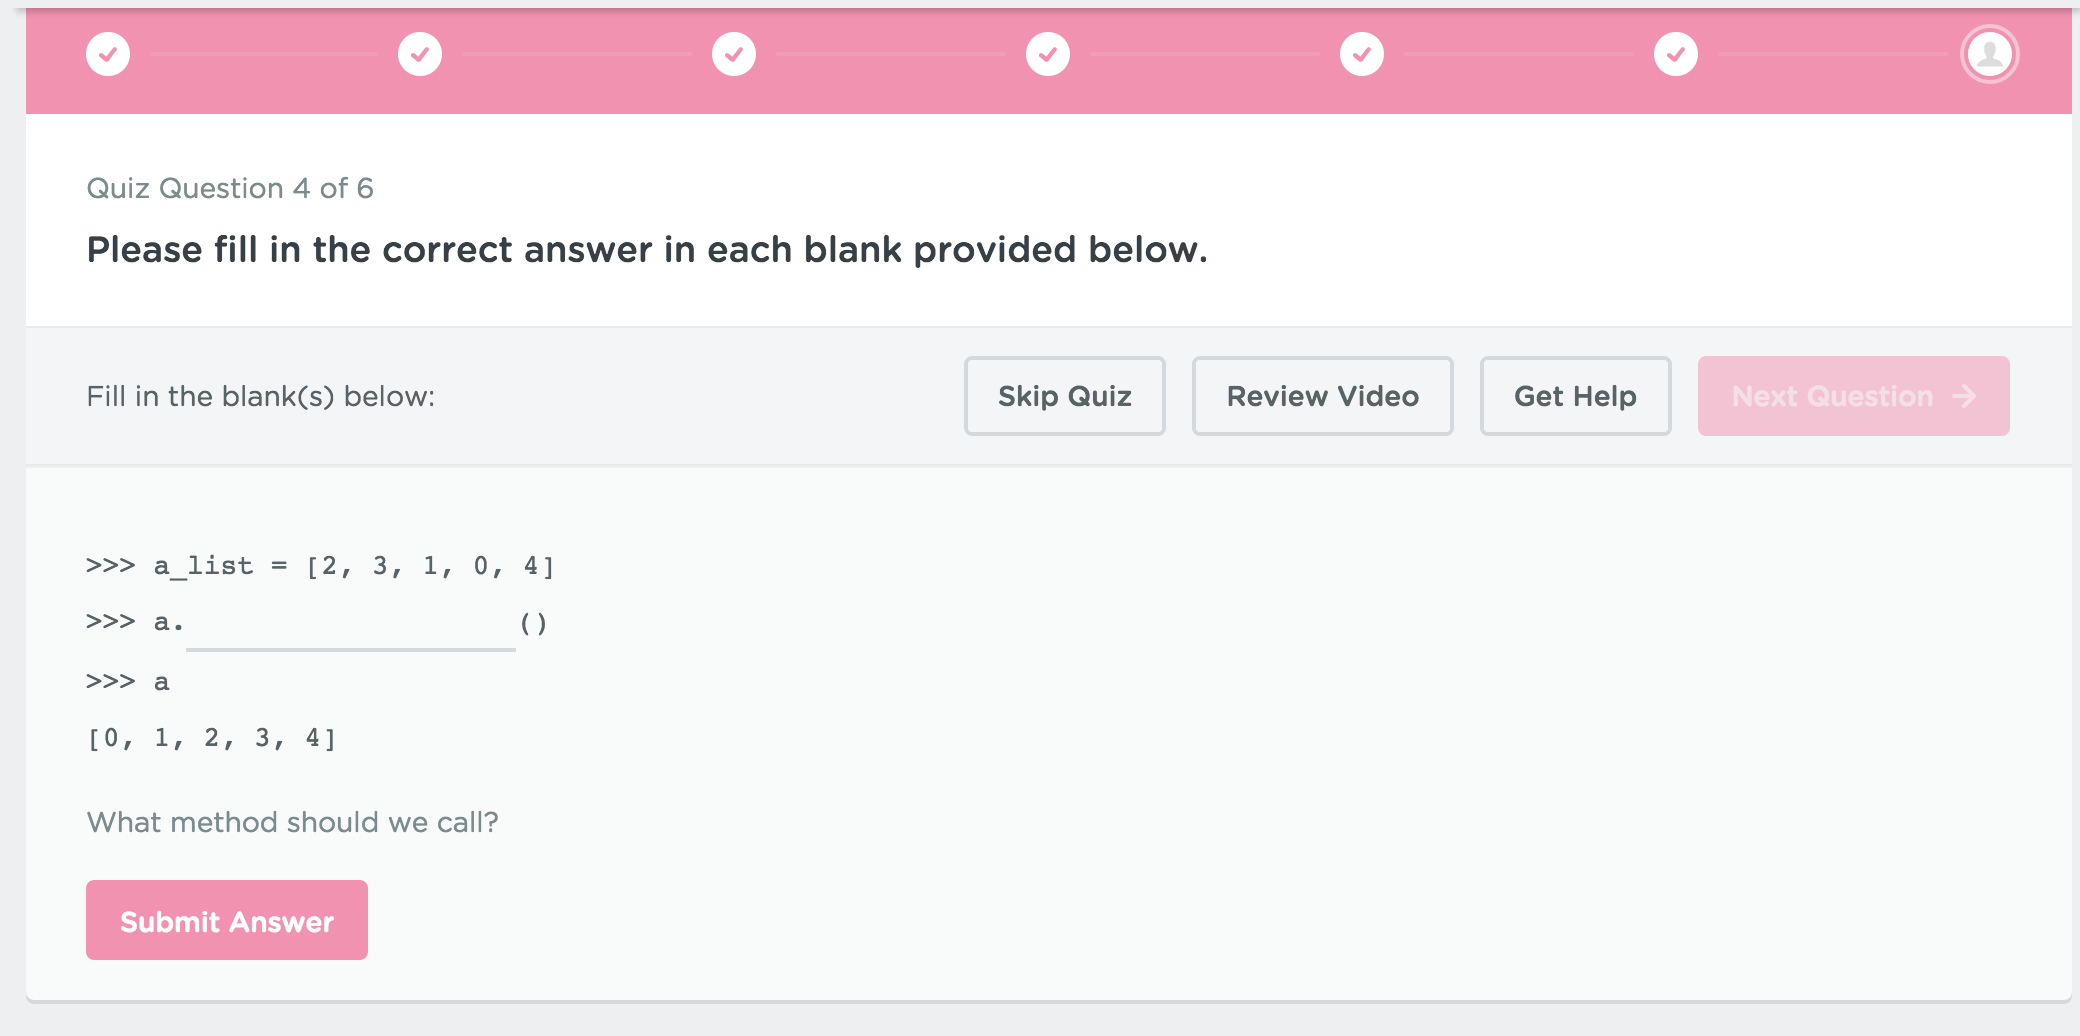Open the user profile avatar icon
This screenshot has width=2080, height=1036.
point(1988,54)
